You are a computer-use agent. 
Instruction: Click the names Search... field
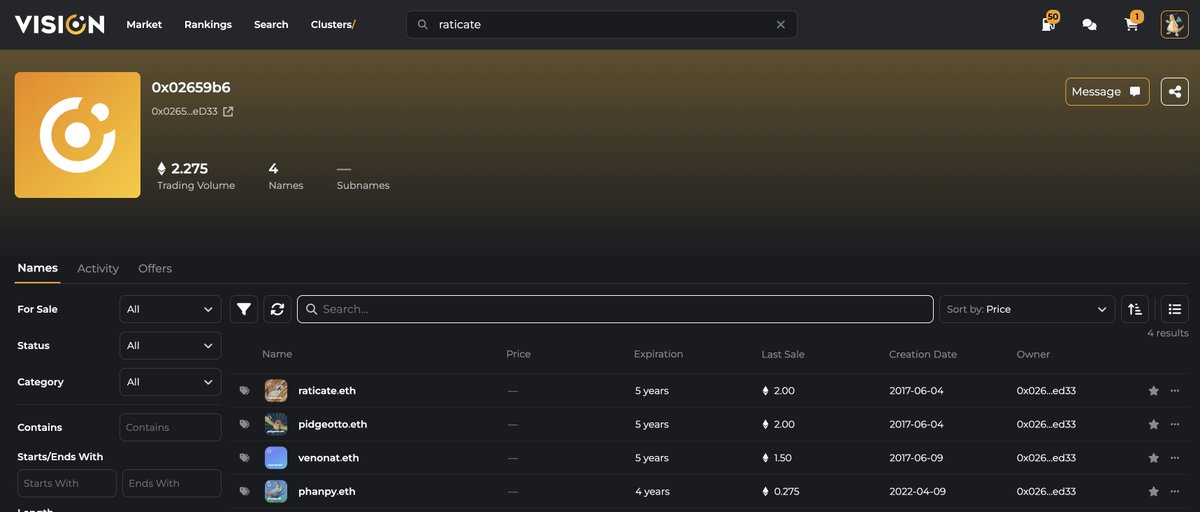coord(615,309)
